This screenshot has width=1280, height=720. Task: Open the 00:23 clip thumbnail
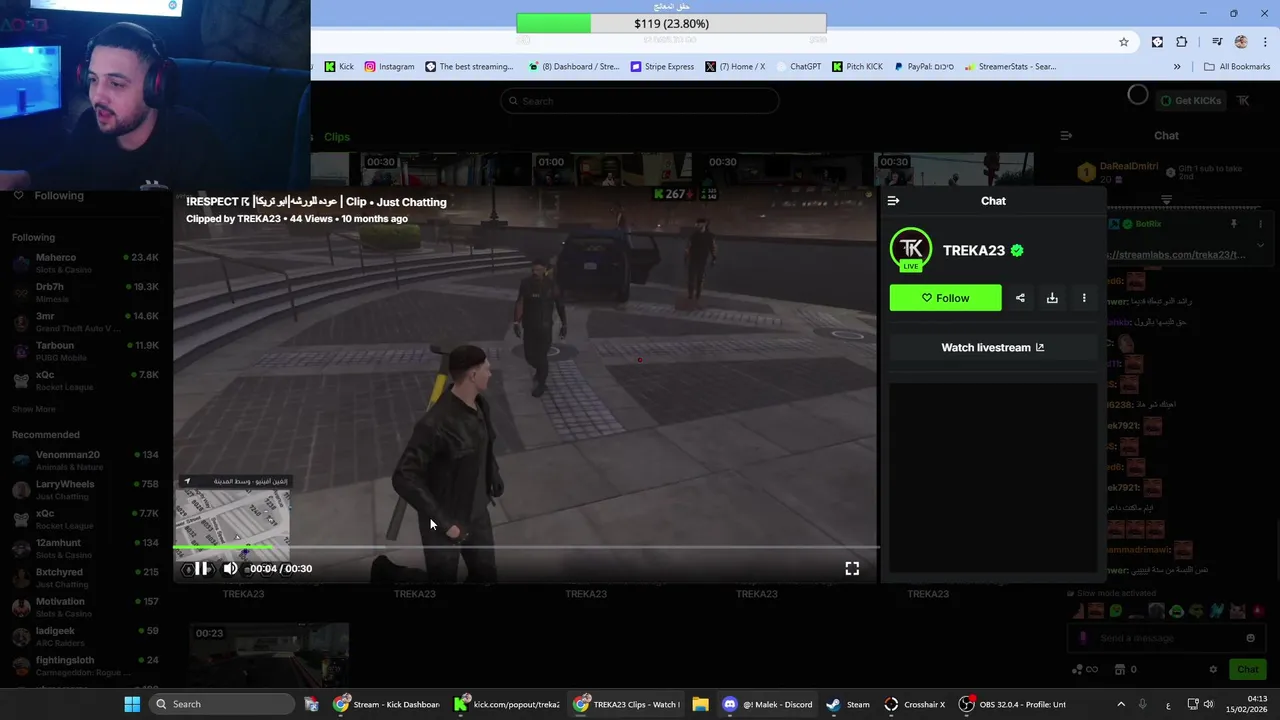[x=269, y=653]
